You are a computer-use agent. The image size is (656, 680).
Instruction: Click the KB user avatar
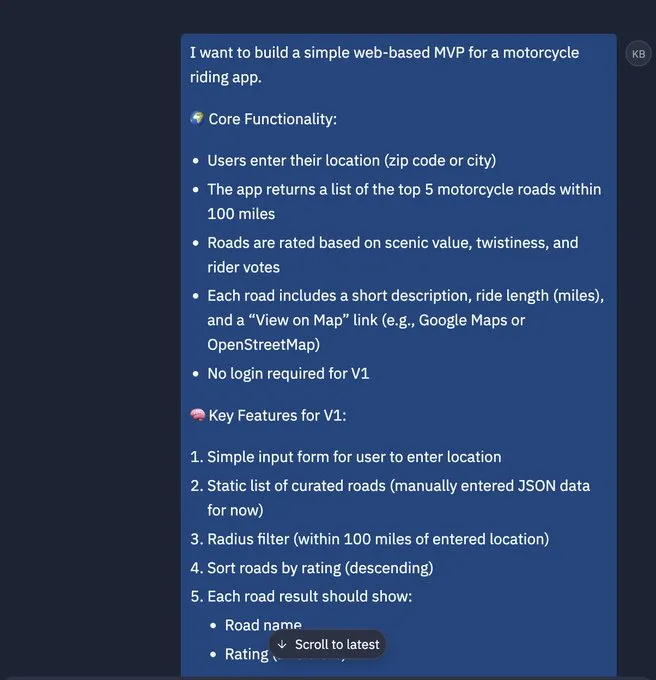(638, 54)
